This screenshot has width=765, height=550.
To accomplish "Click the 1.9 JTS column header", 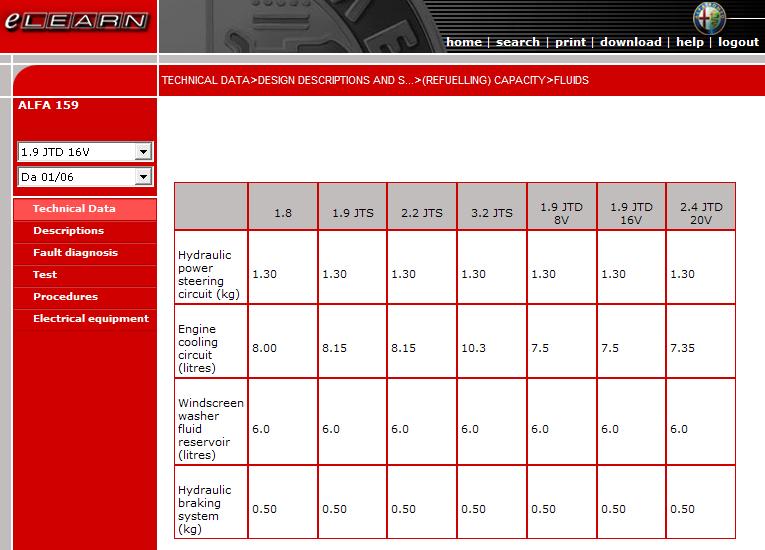I will pos(352,206).
